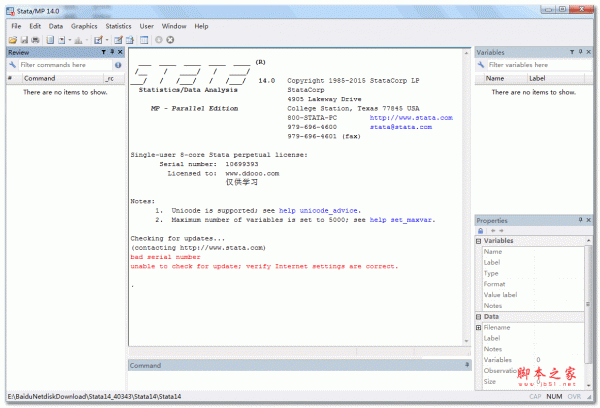Click the Open file toolbar icon
The height and width of the screenshot is (408, 600).
(x=13, y=40)
